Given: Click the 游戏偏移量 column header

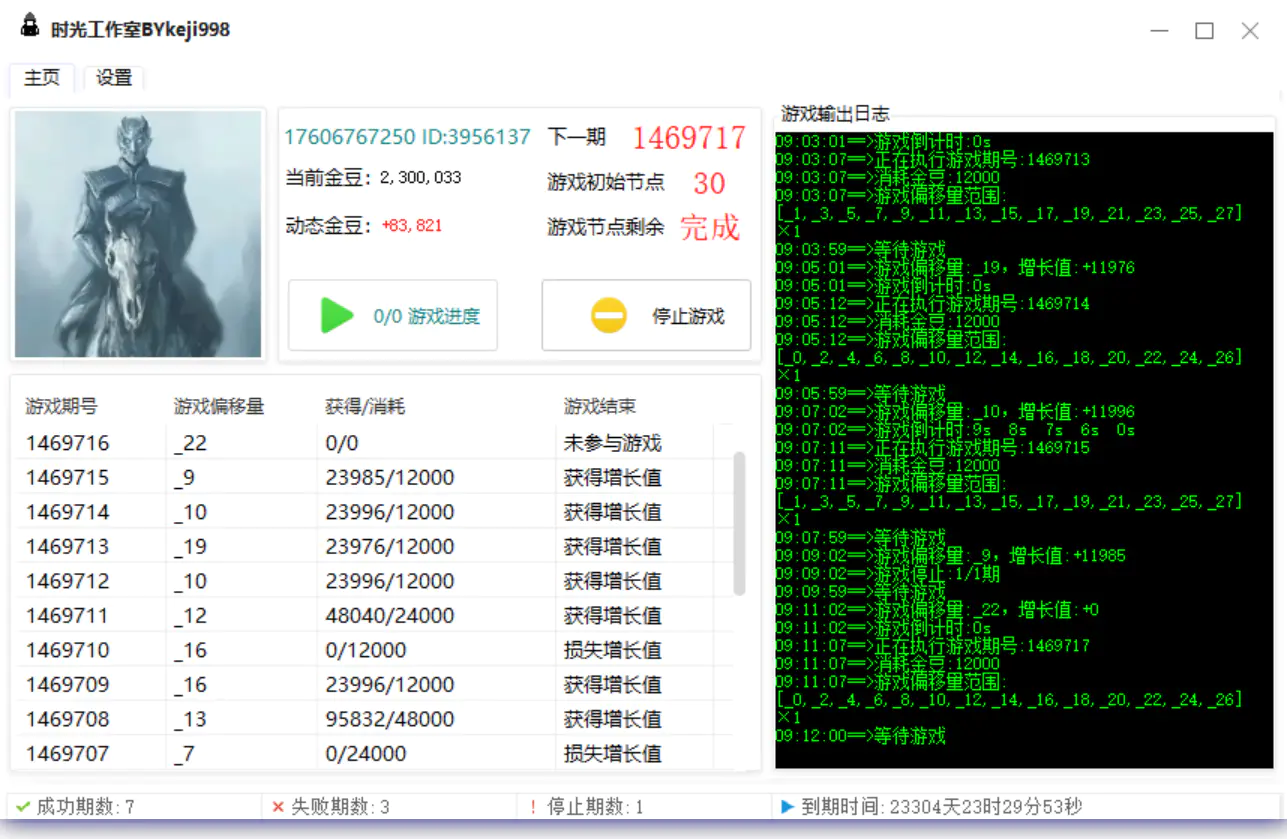Looking at the screenshot, I should [218, 406].
